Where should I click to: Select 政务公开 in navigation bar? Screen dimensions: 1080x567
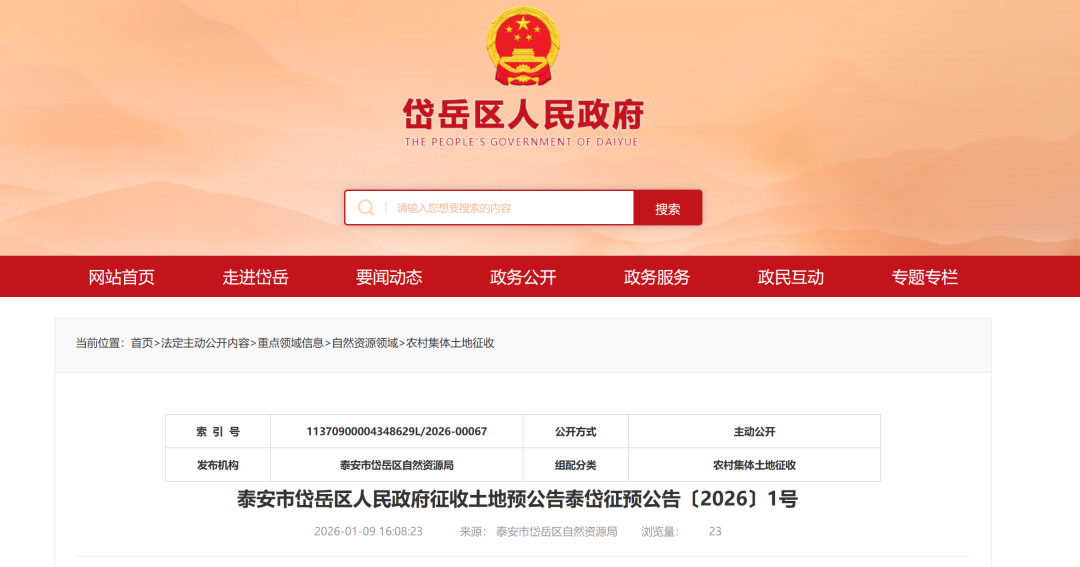click(523, 277)
